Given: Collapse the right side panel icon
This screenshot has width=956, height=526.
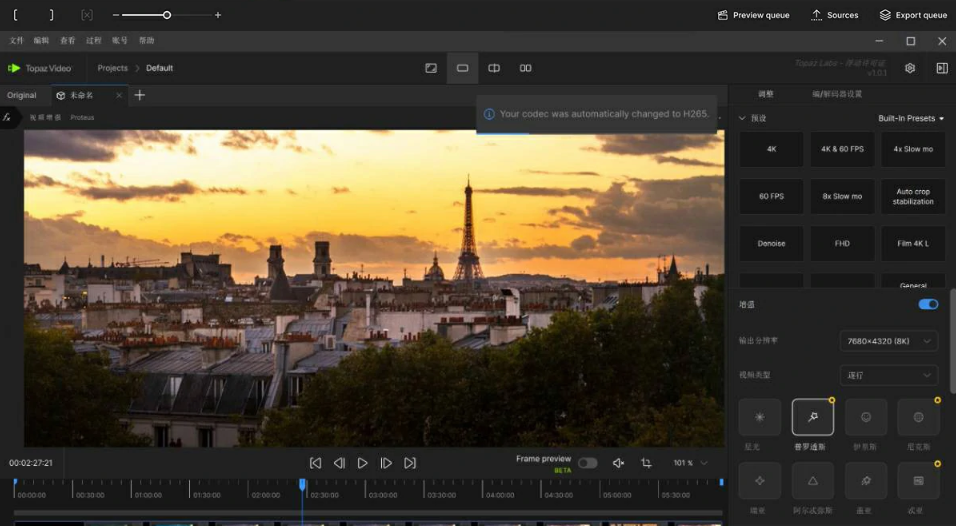Looking at the screenshot, I should tap(941, 68).
